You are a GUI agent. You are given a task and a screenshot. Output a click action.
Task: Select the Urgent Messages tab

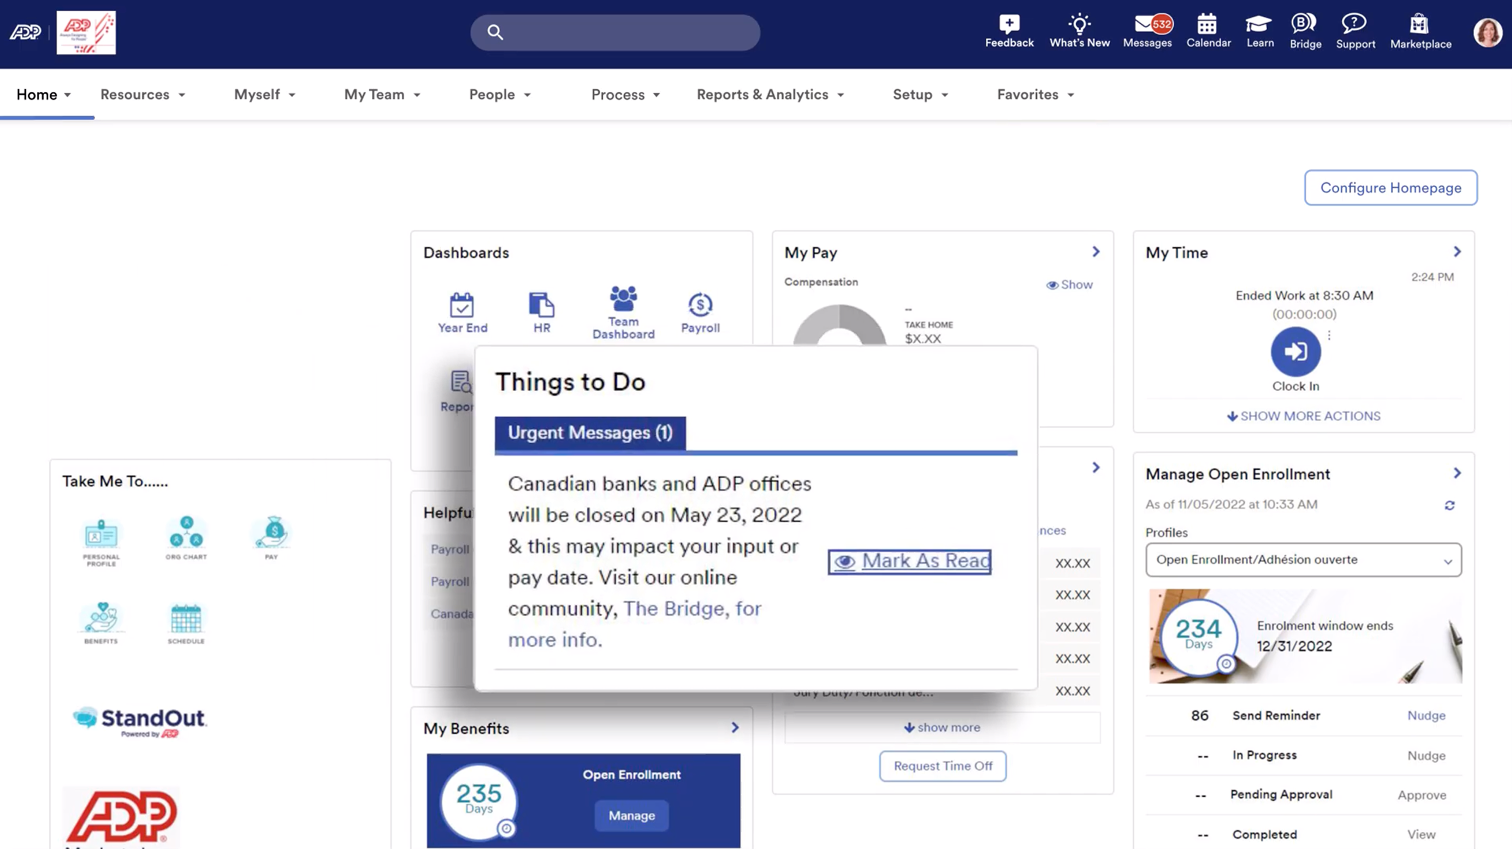pyautogui.click(x=590, y=433)
